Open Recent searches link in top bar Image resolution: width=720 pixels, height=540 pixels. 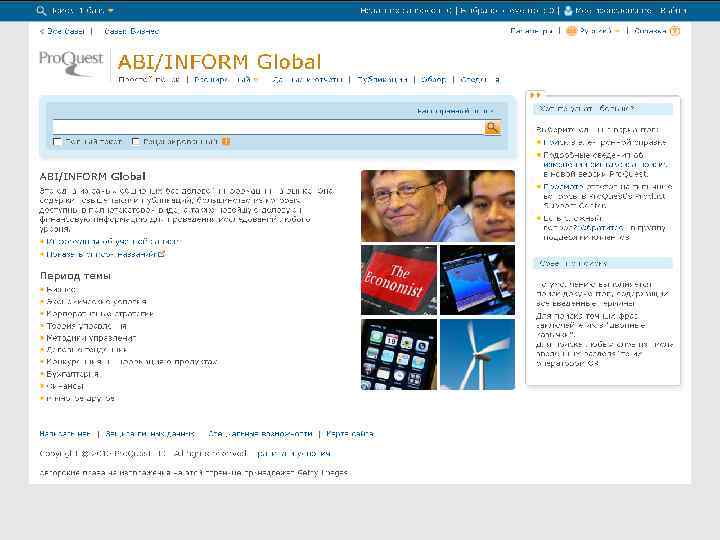click(x=406, y=10)
